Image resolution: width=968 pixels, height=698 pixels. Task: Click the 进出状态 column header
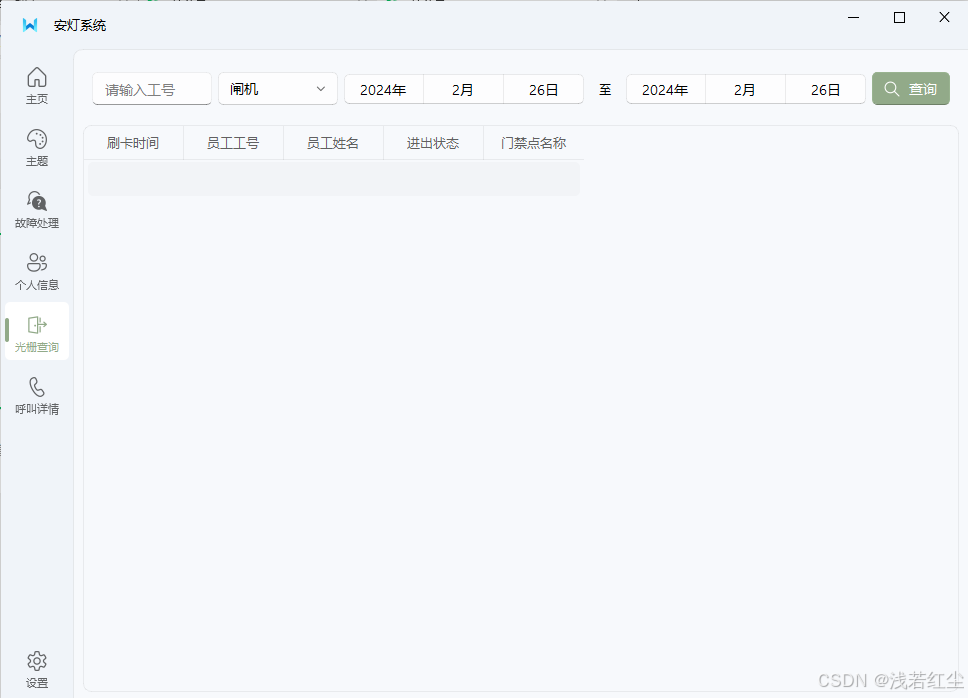pyautogui.click(x=432, y=143)
